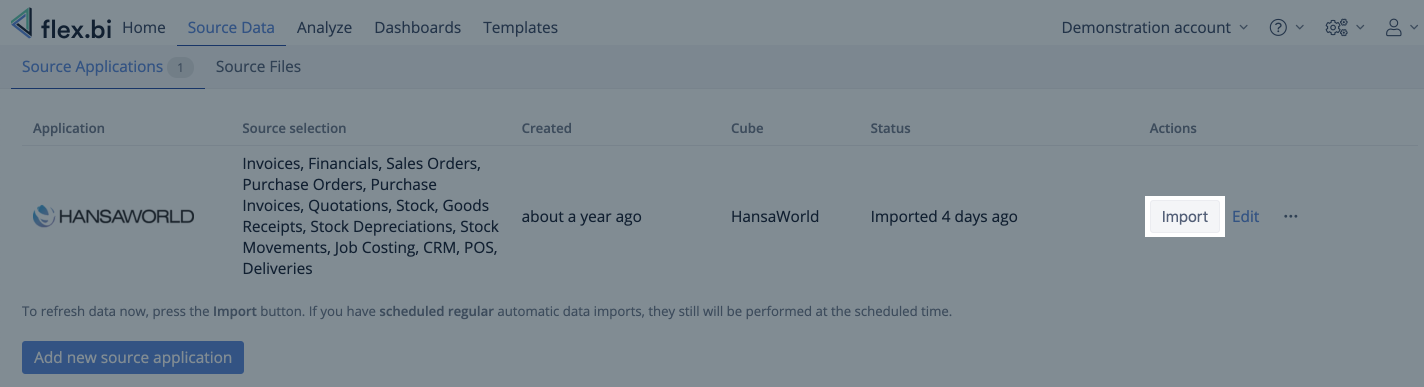
Task: Select the Source Applications tab
Action: tap(108, 67)
